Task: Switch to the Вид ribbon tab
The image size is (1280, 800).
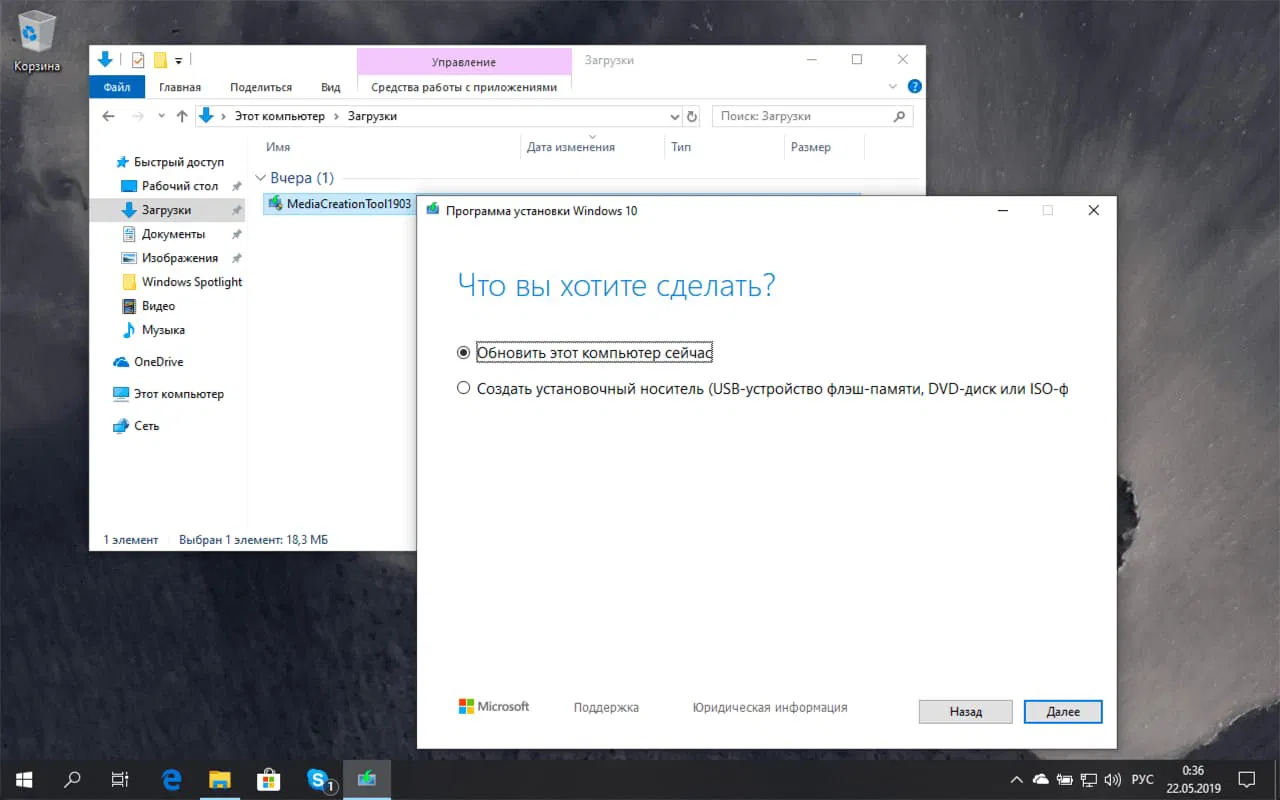Action: pyautogui.click(x=330, y=86)
